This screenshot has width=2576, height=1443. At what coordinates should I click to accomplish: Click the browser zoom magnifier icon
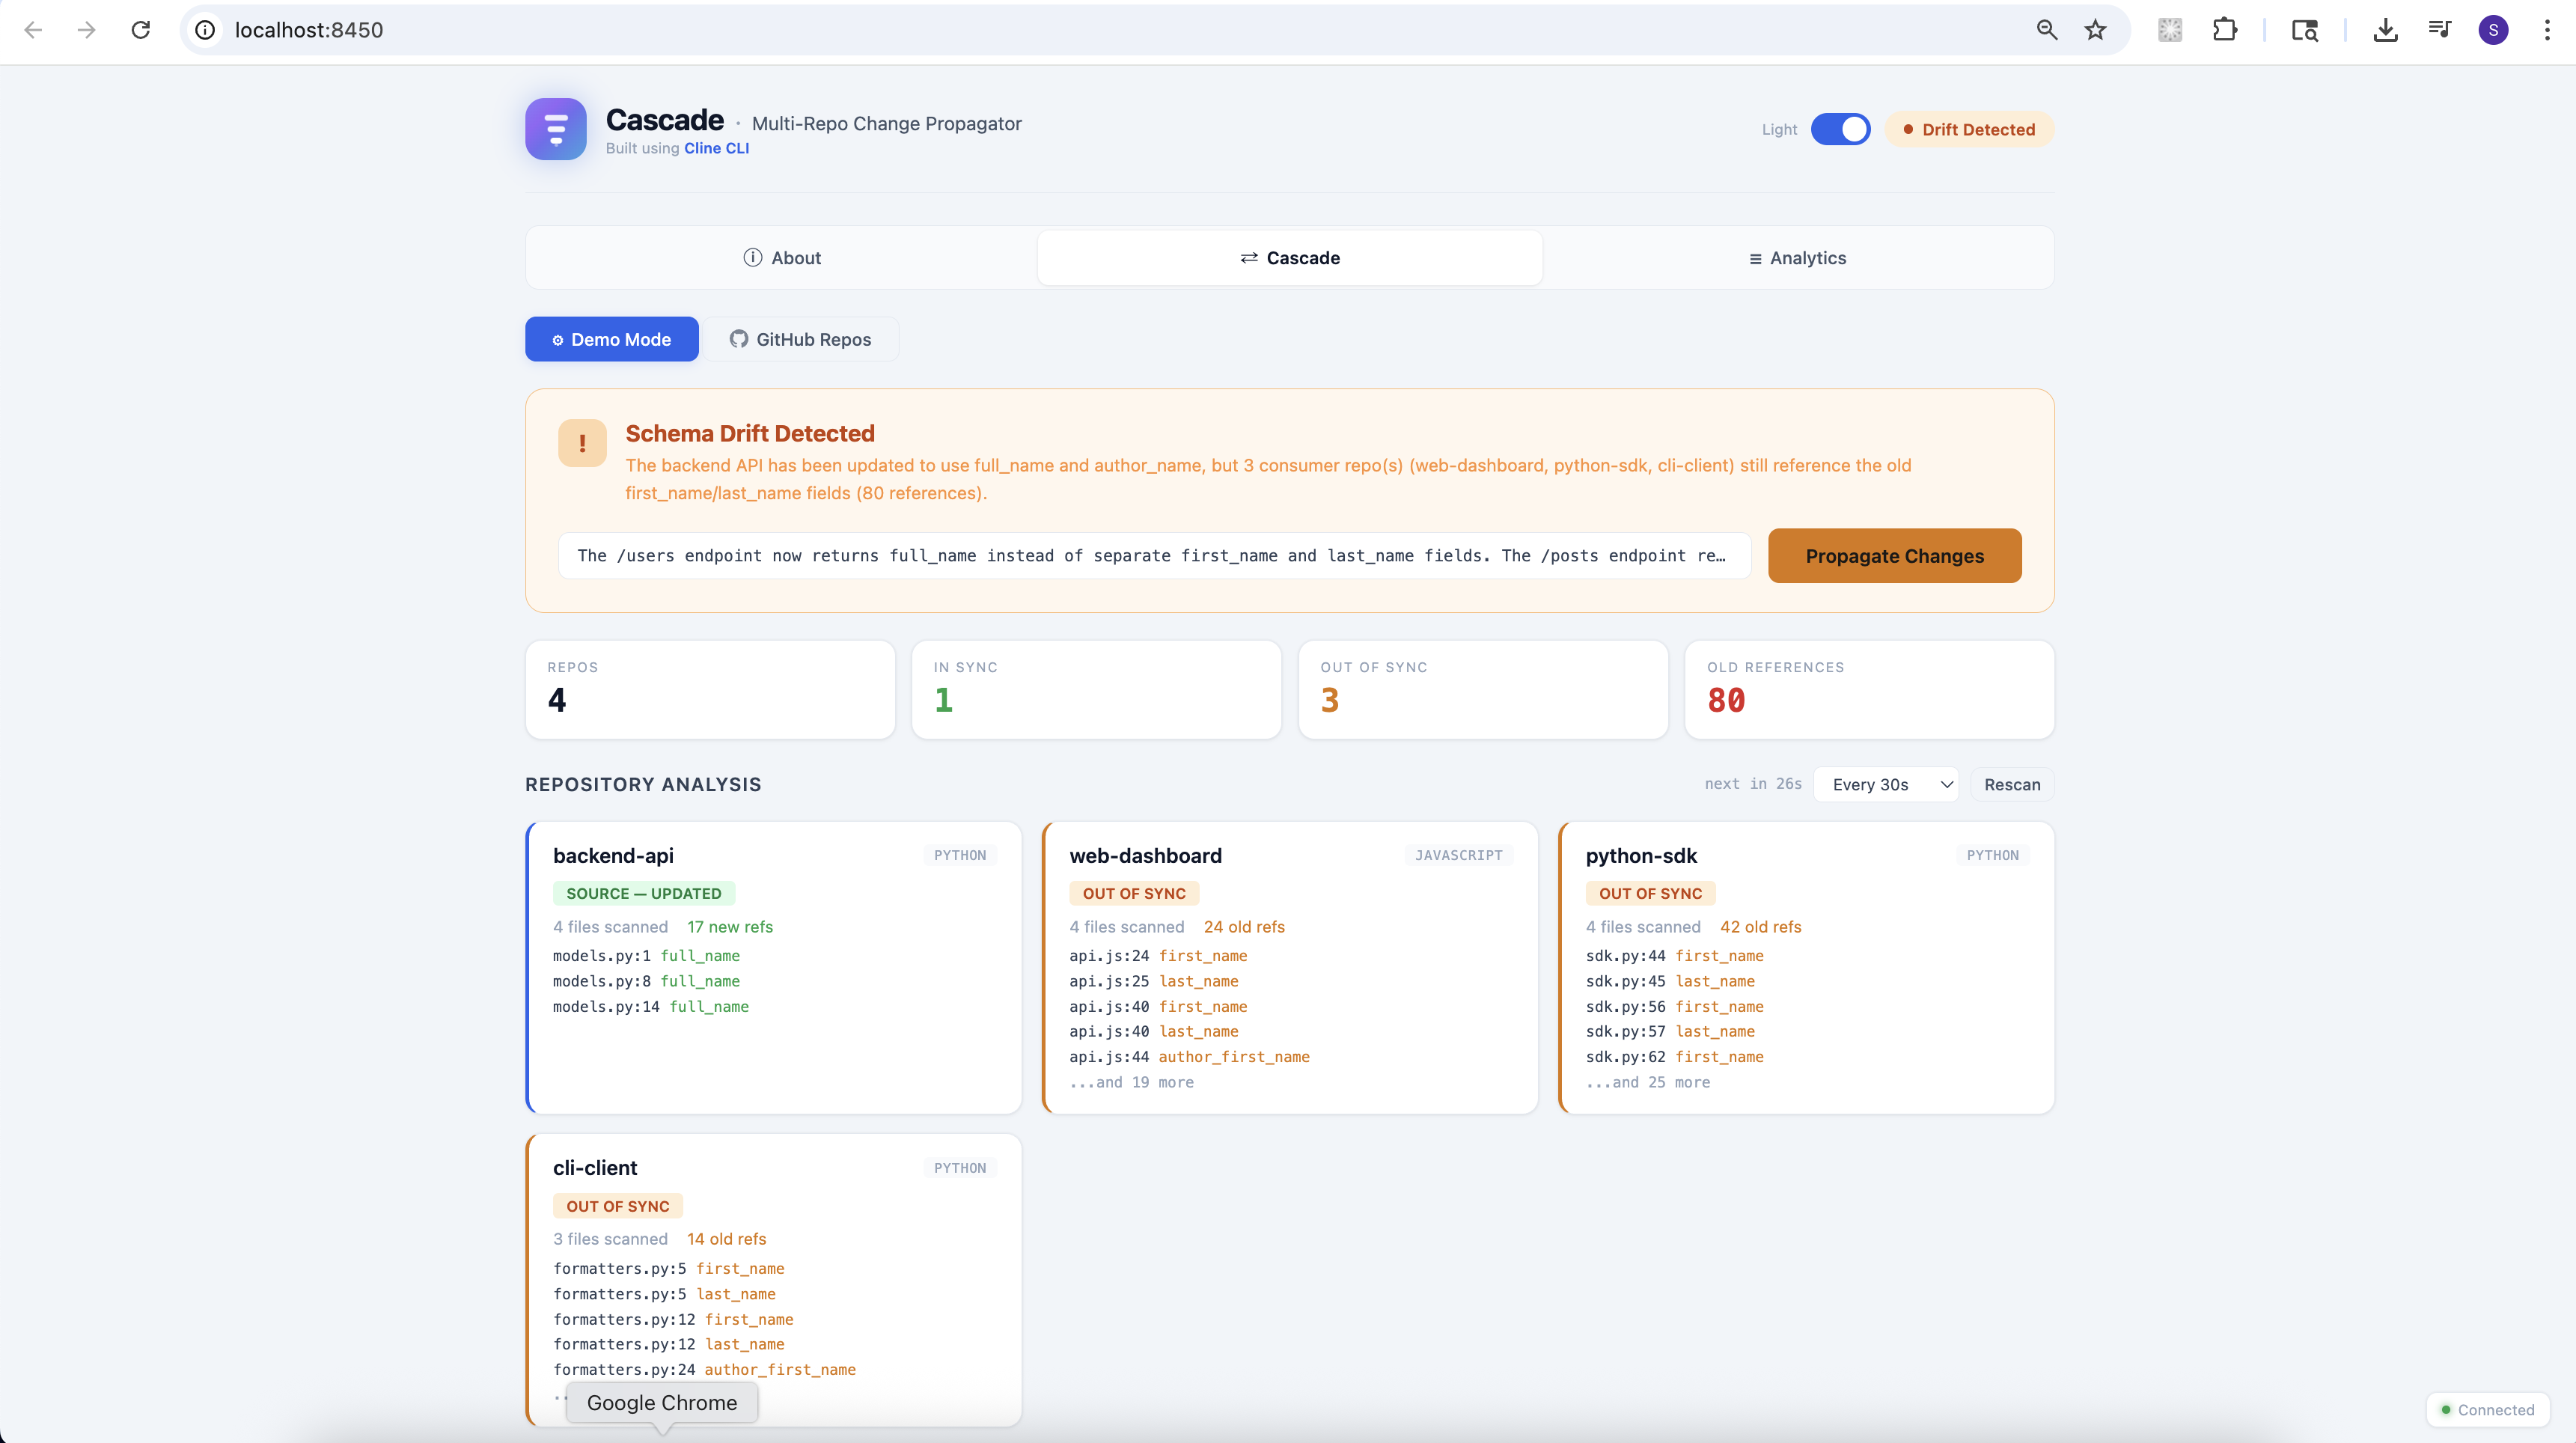pos(2046,30)
